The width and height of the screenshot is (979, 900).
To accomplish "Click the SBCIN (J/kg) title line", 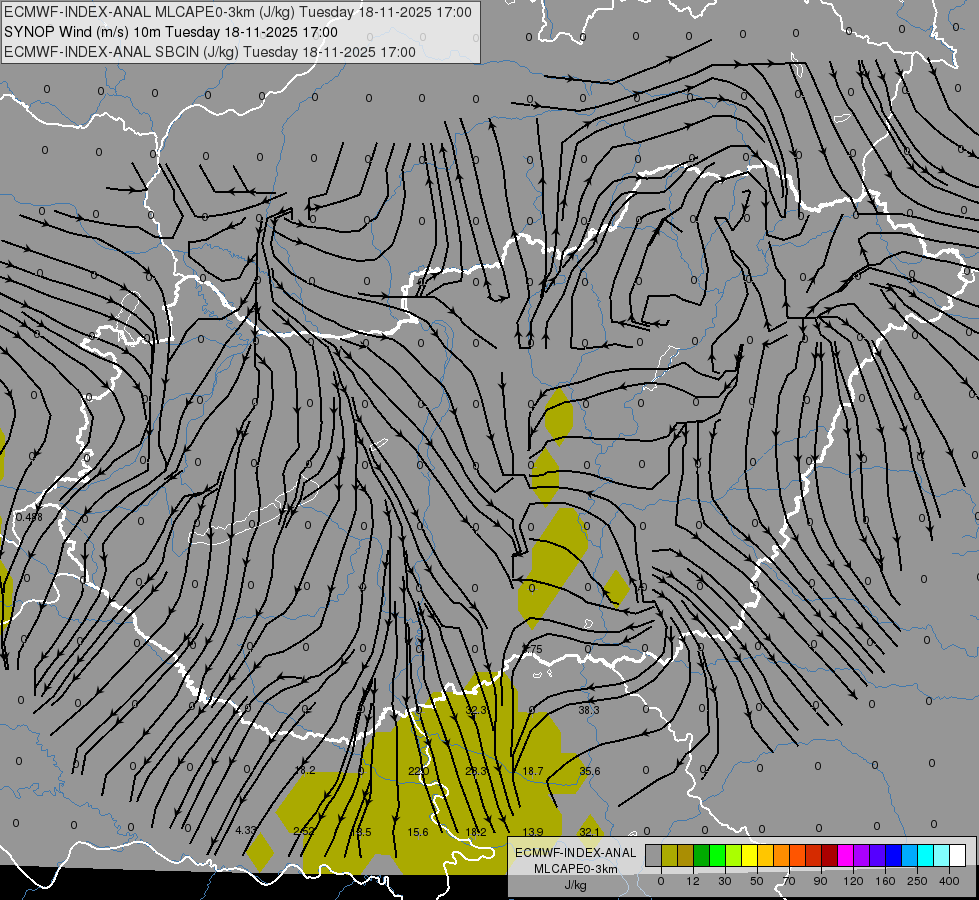I will [210, 52].
